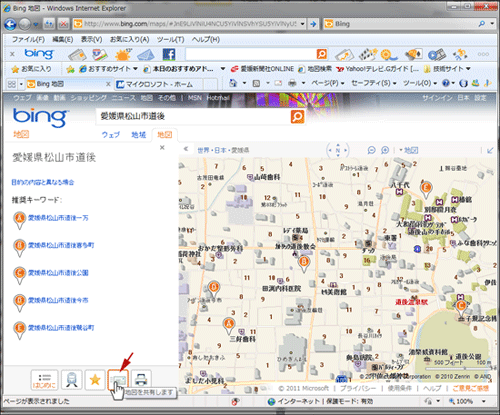The width and height of the screenshot is (500, 415).
Task: Click marker A on the map
Action: (229, 326)
